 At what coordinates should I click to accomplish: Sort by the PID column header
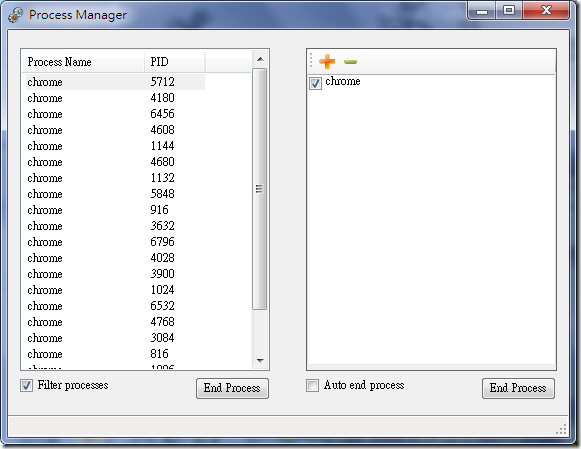(x=175, y=61)
